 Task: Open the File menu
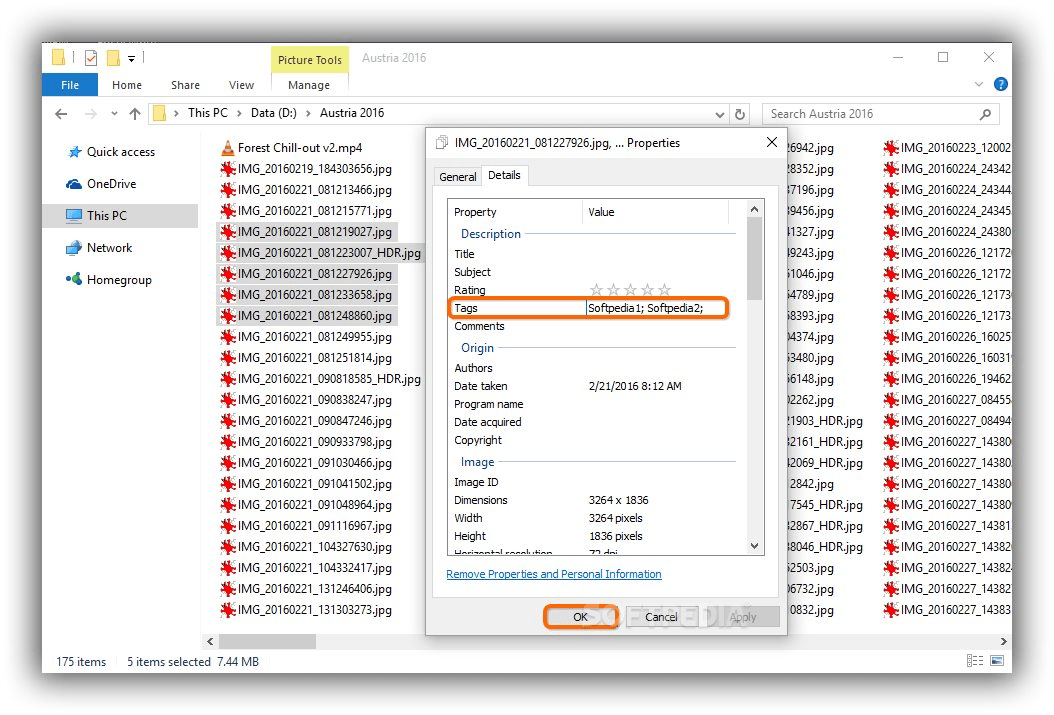pyautogui.click(x=70, y=85)
